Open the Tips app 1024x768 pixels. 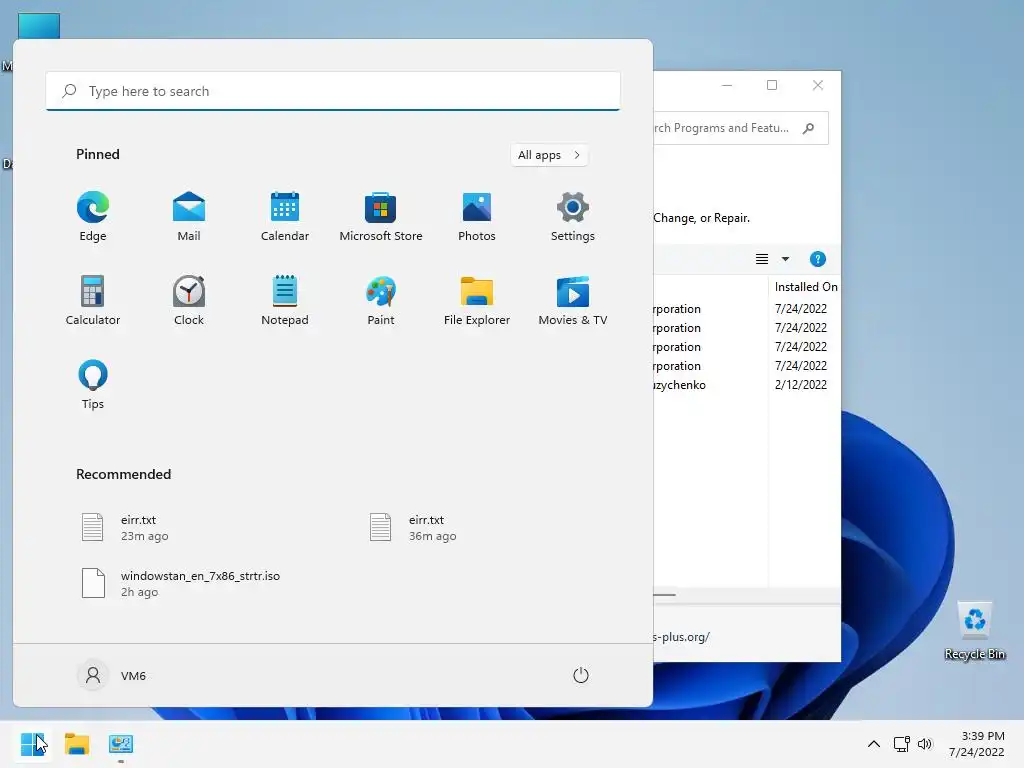pyautogui.click(x=93, y=385)
